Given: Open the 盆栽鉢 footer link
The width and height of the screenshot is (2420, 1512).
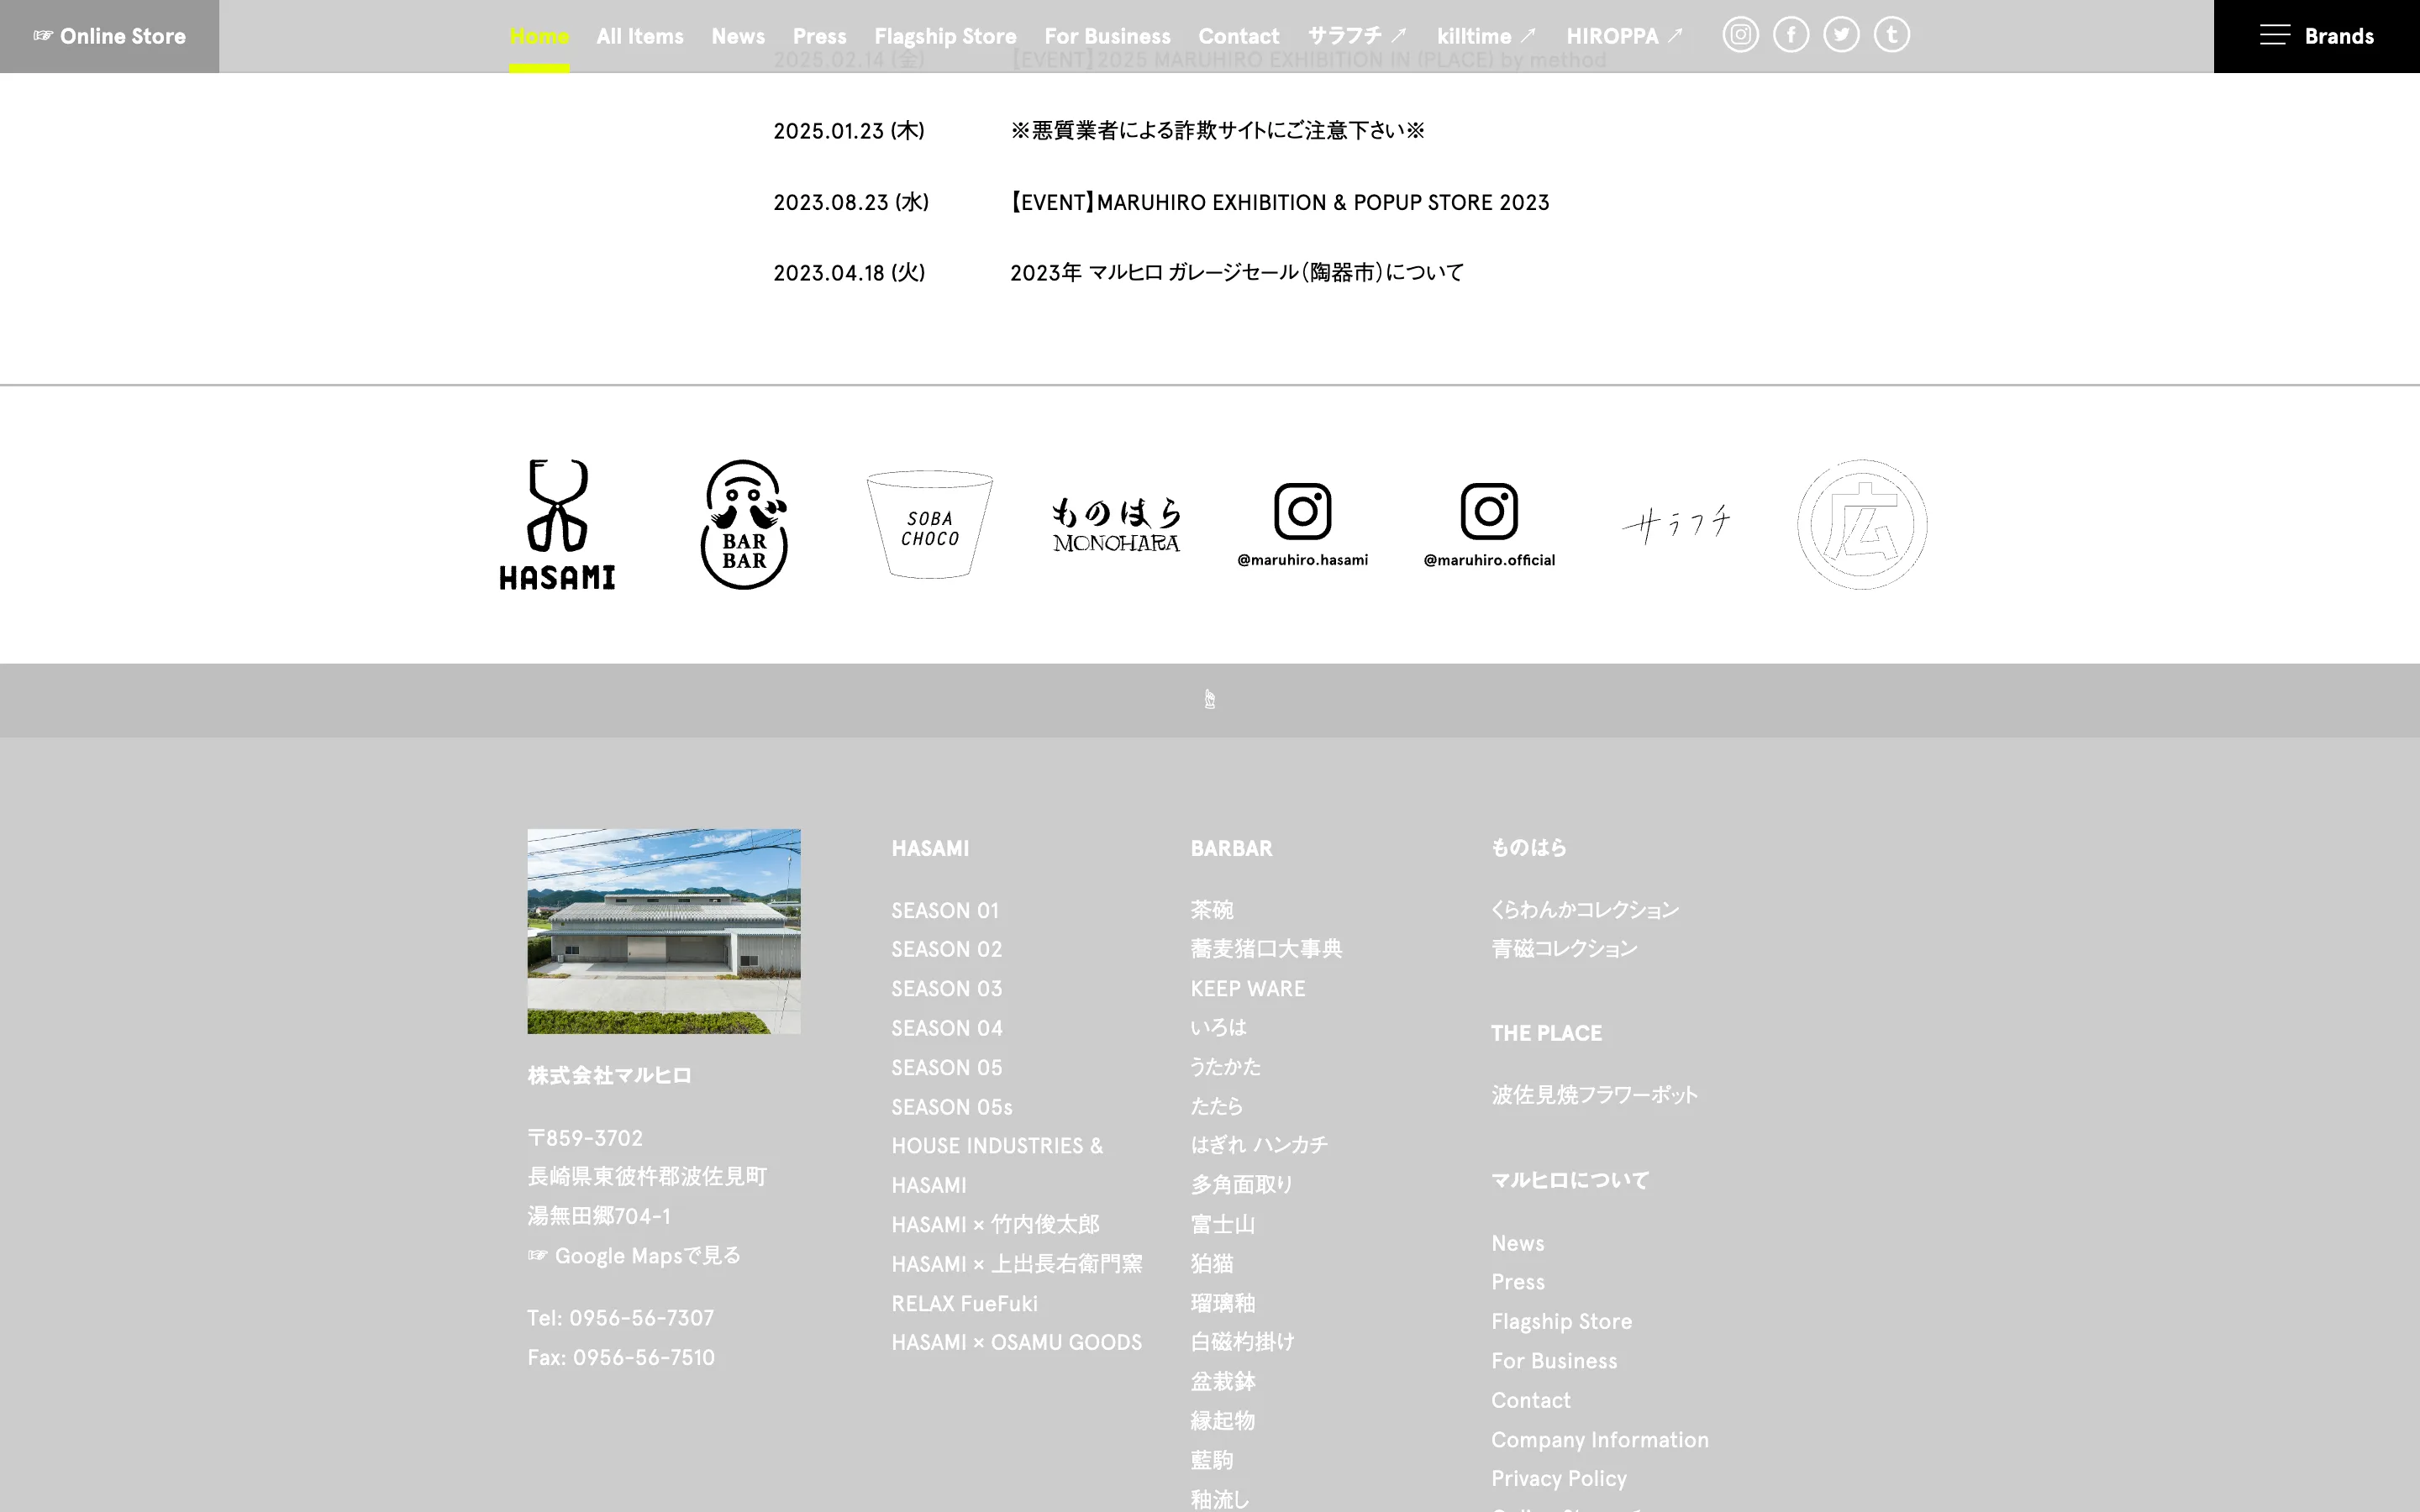Looking at the screenshot, I should pos(1222,1381).
